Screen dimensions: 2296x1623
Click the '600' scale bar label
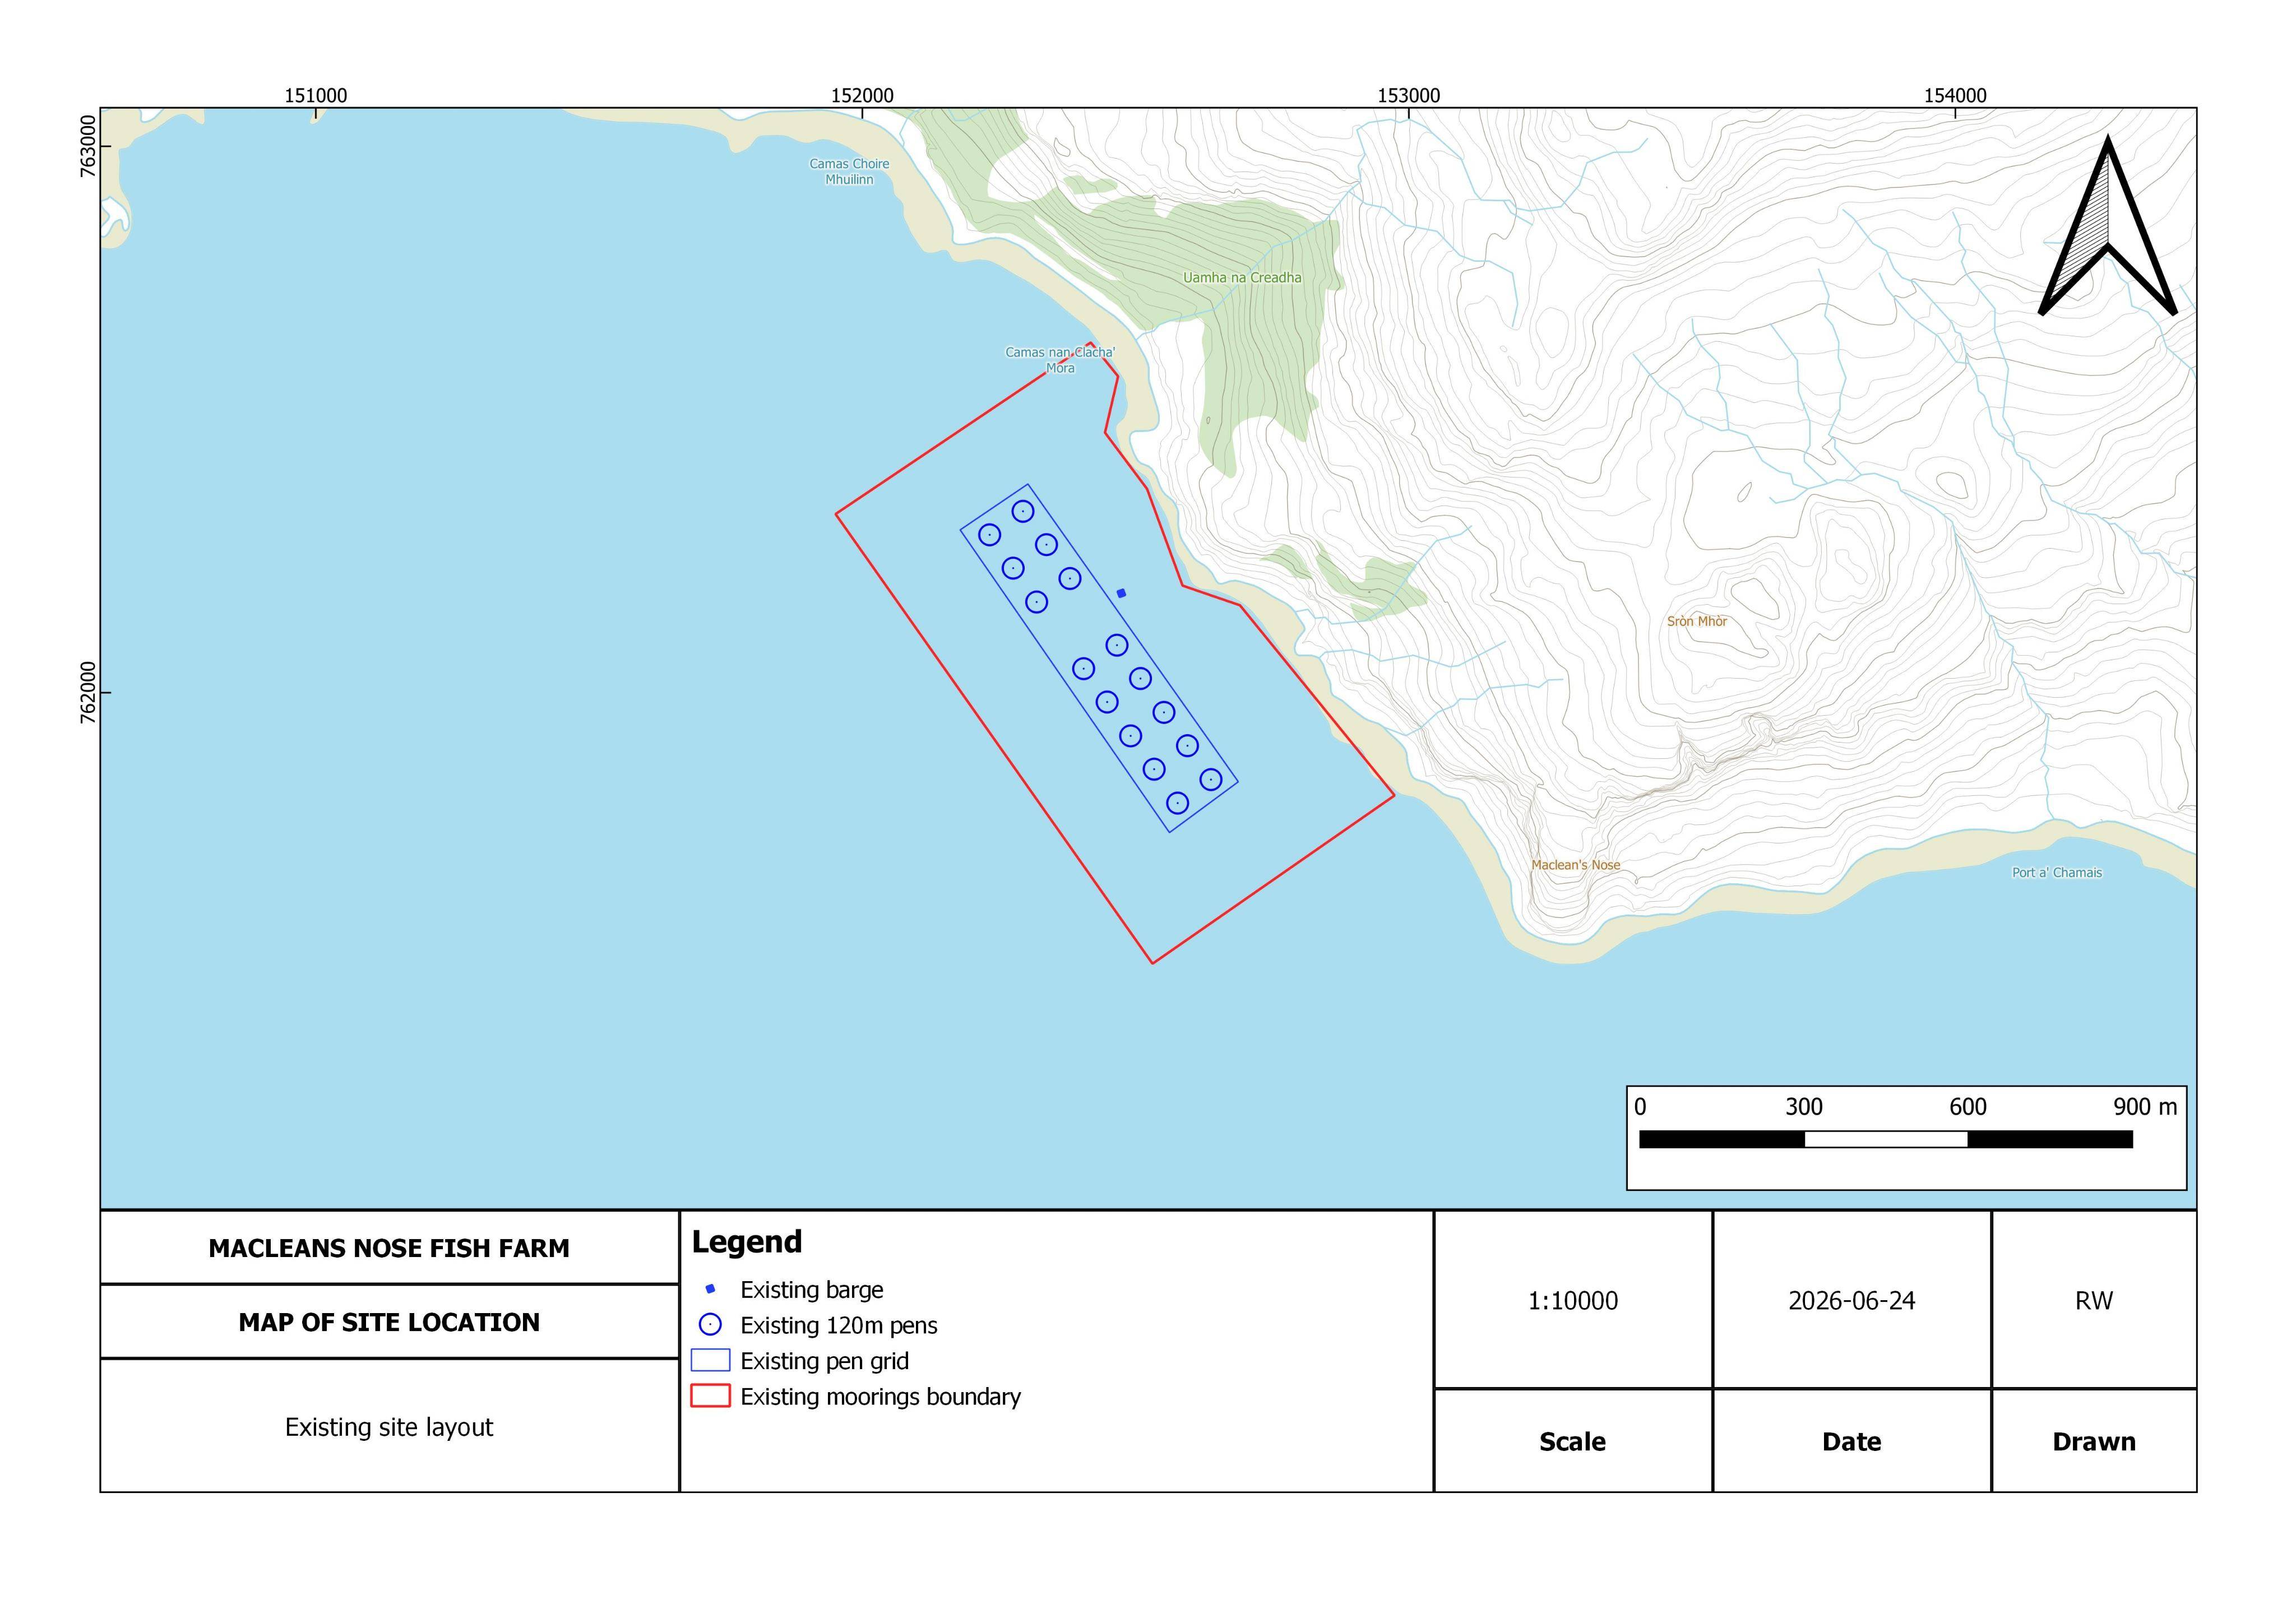click(x=1968, y=1107)
